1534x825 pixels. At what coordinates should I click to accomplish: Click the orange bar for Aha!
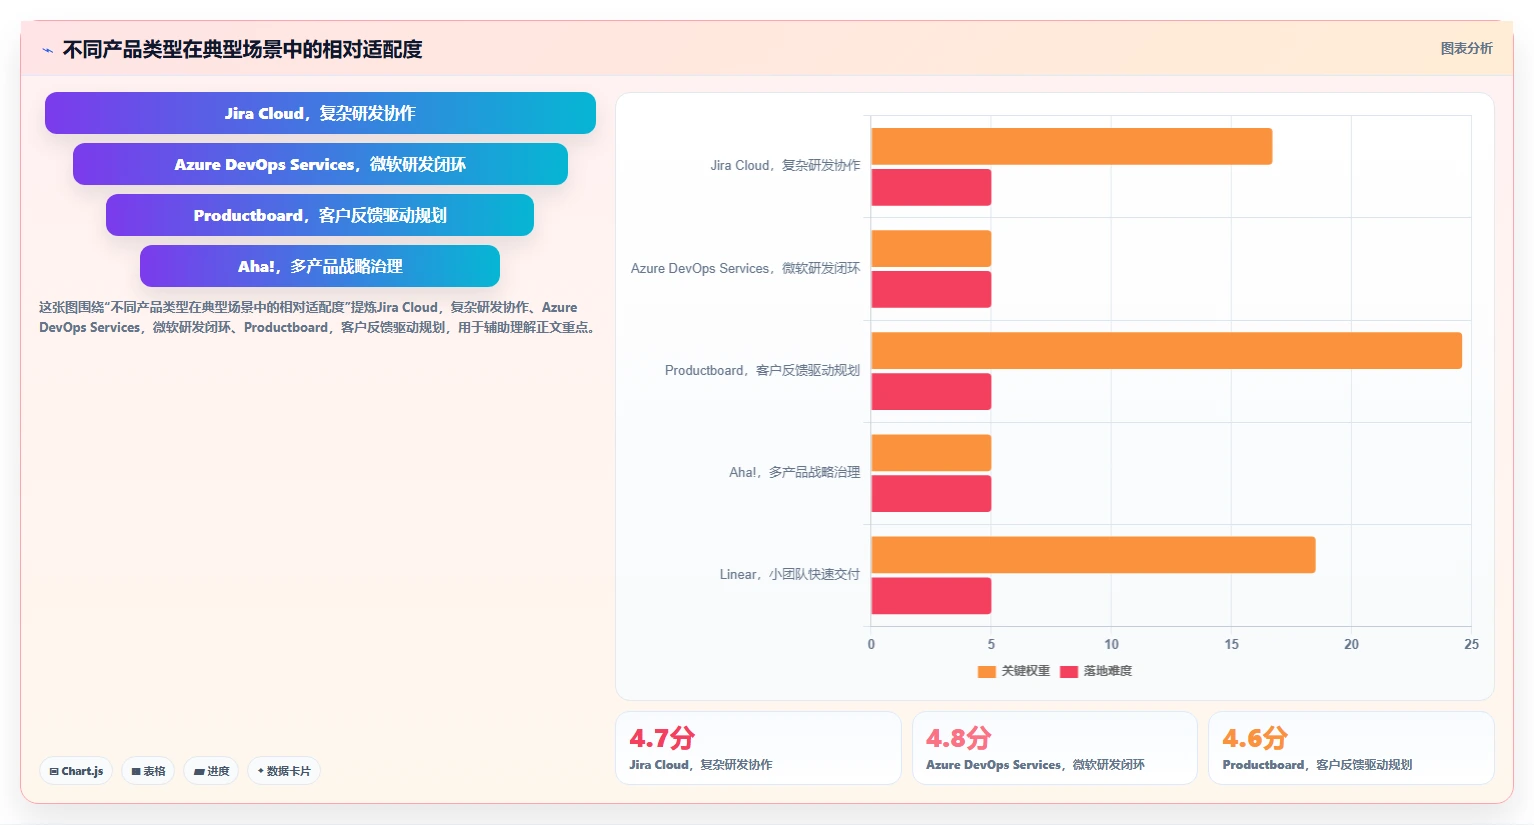tap(931, 452)
